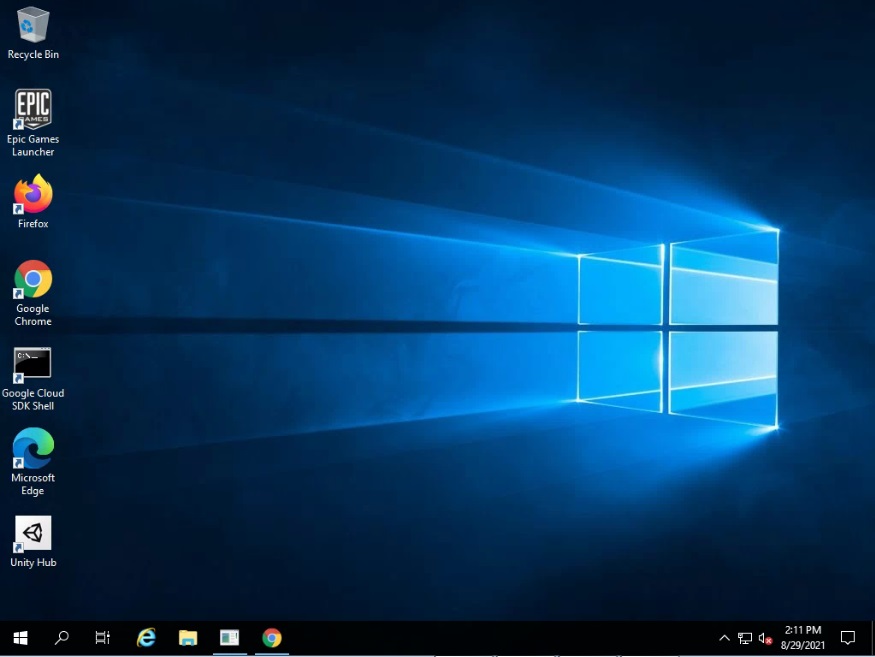
Task: Launch Internet Explorer from the taskbar
Action: click(146, 637)
